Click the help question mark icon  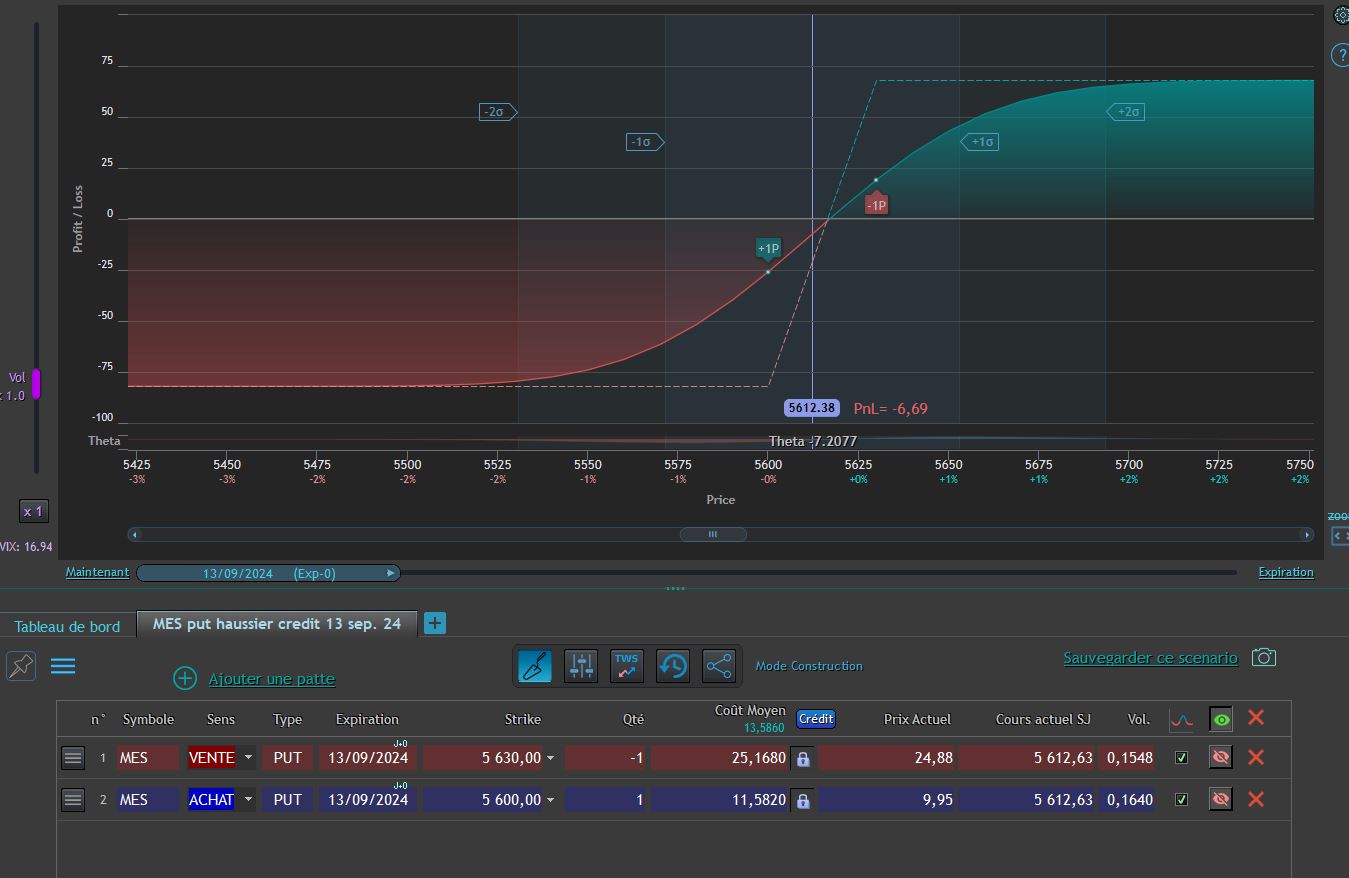click(x=1340, y=55)
